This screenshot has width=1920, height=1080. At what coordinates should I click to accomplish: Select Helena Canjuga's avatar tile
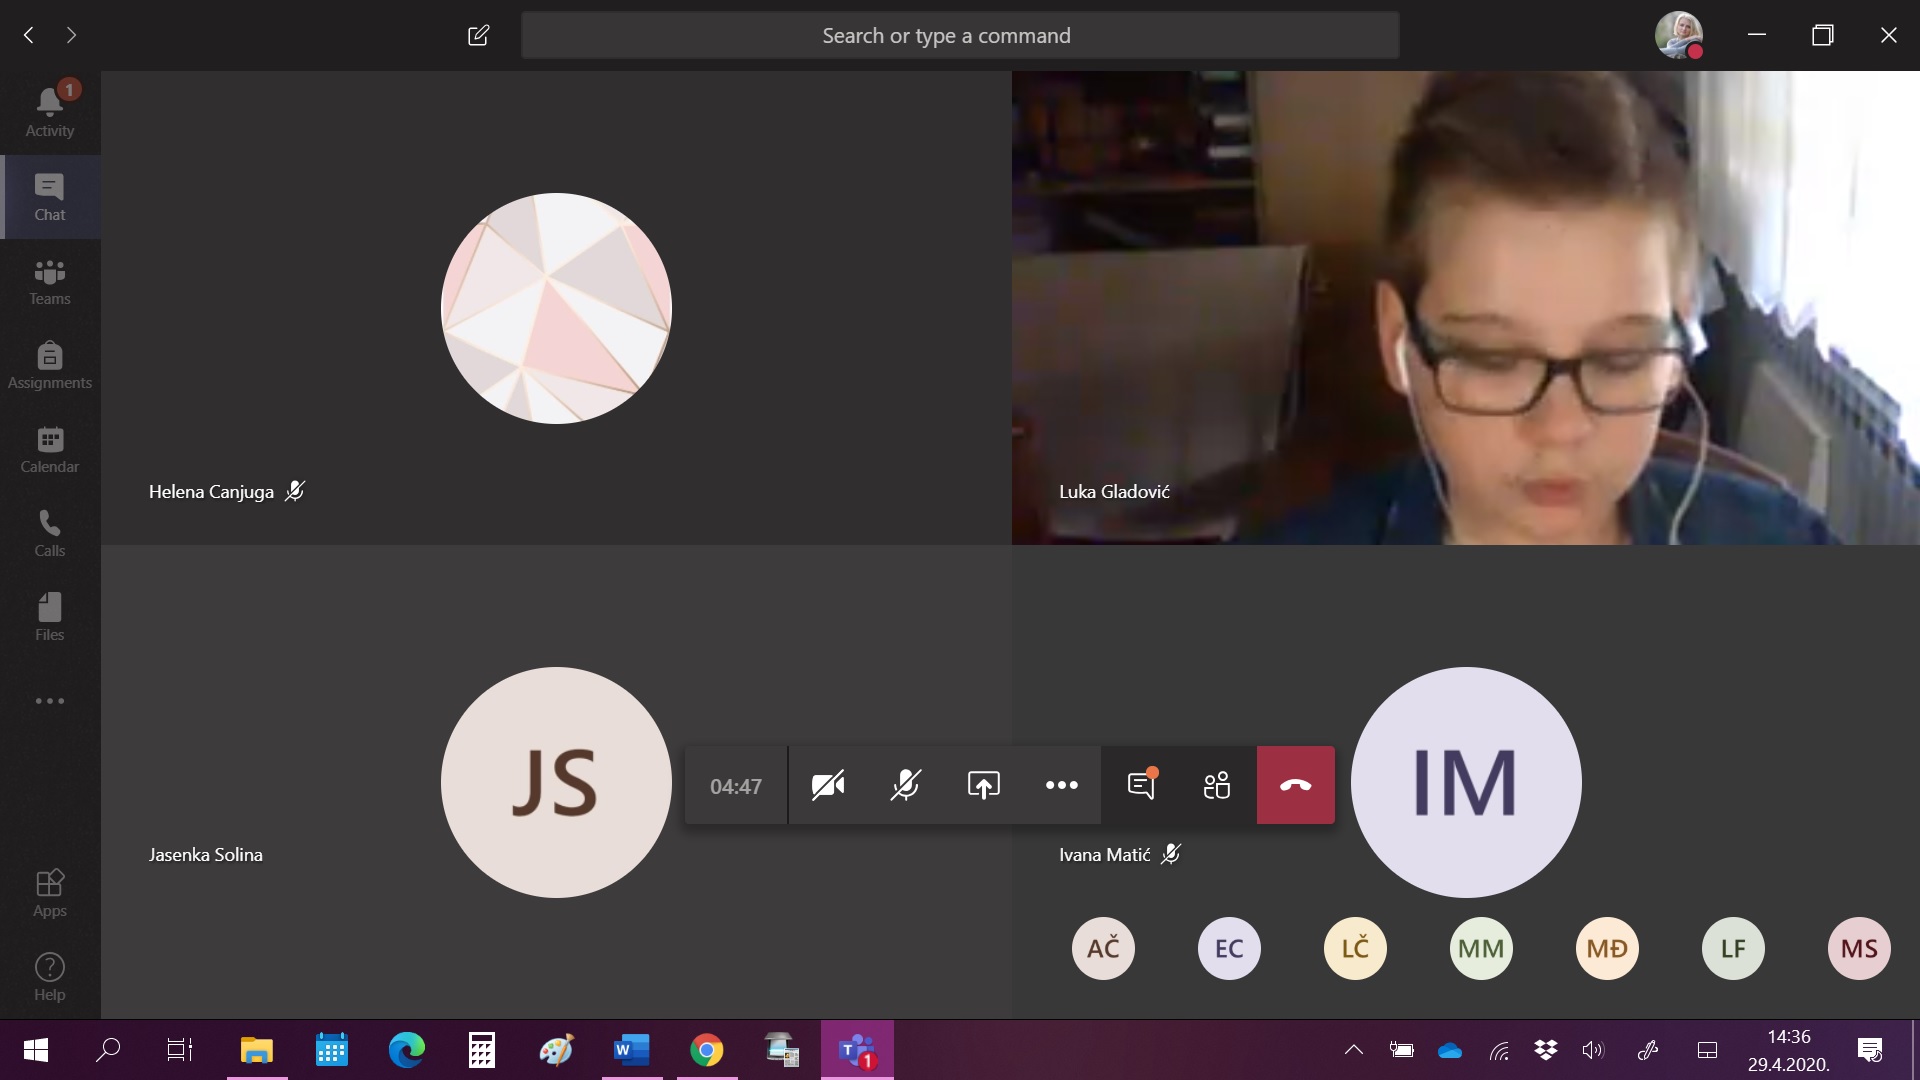point(556,308)
